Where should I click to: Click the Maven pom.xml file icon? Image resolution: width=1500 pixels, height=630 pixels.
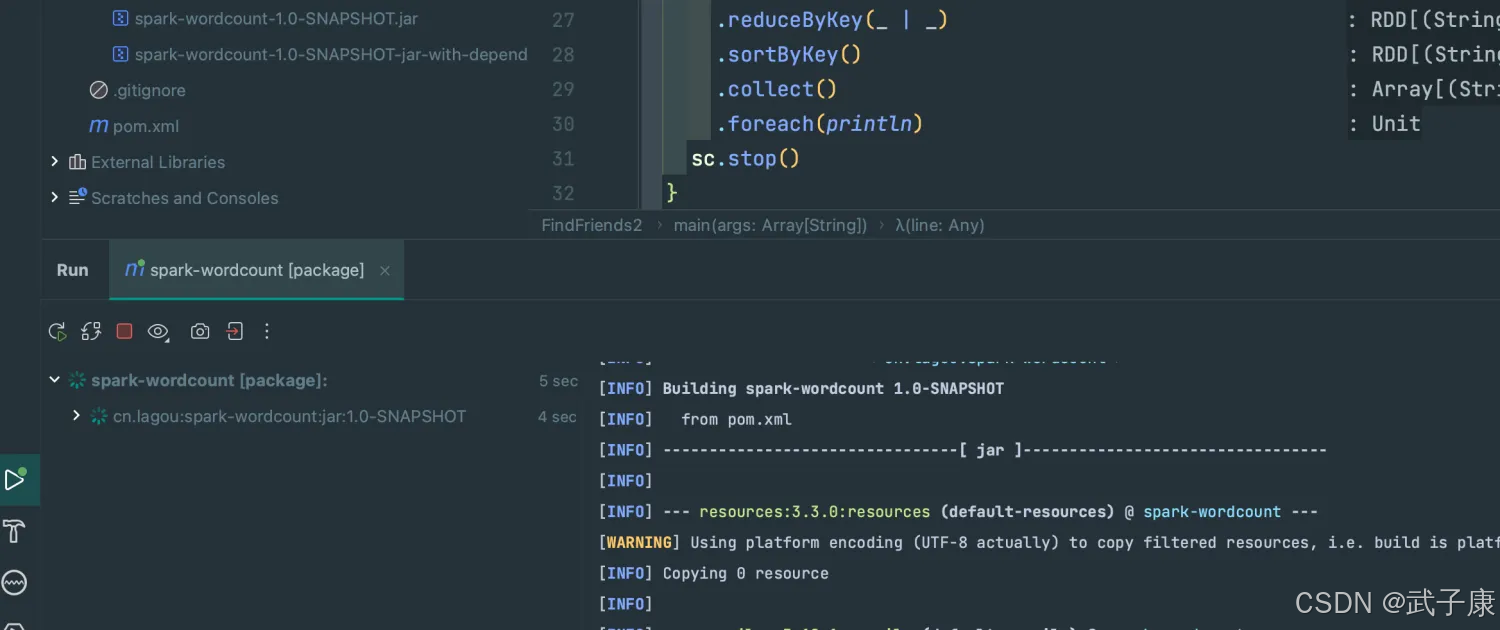(98, 126)
